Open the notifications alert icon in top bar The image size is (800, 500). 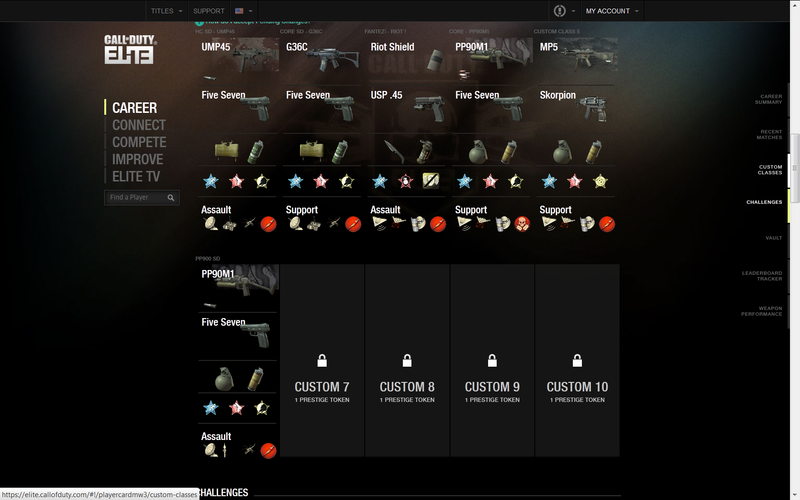tap(560, 11)
